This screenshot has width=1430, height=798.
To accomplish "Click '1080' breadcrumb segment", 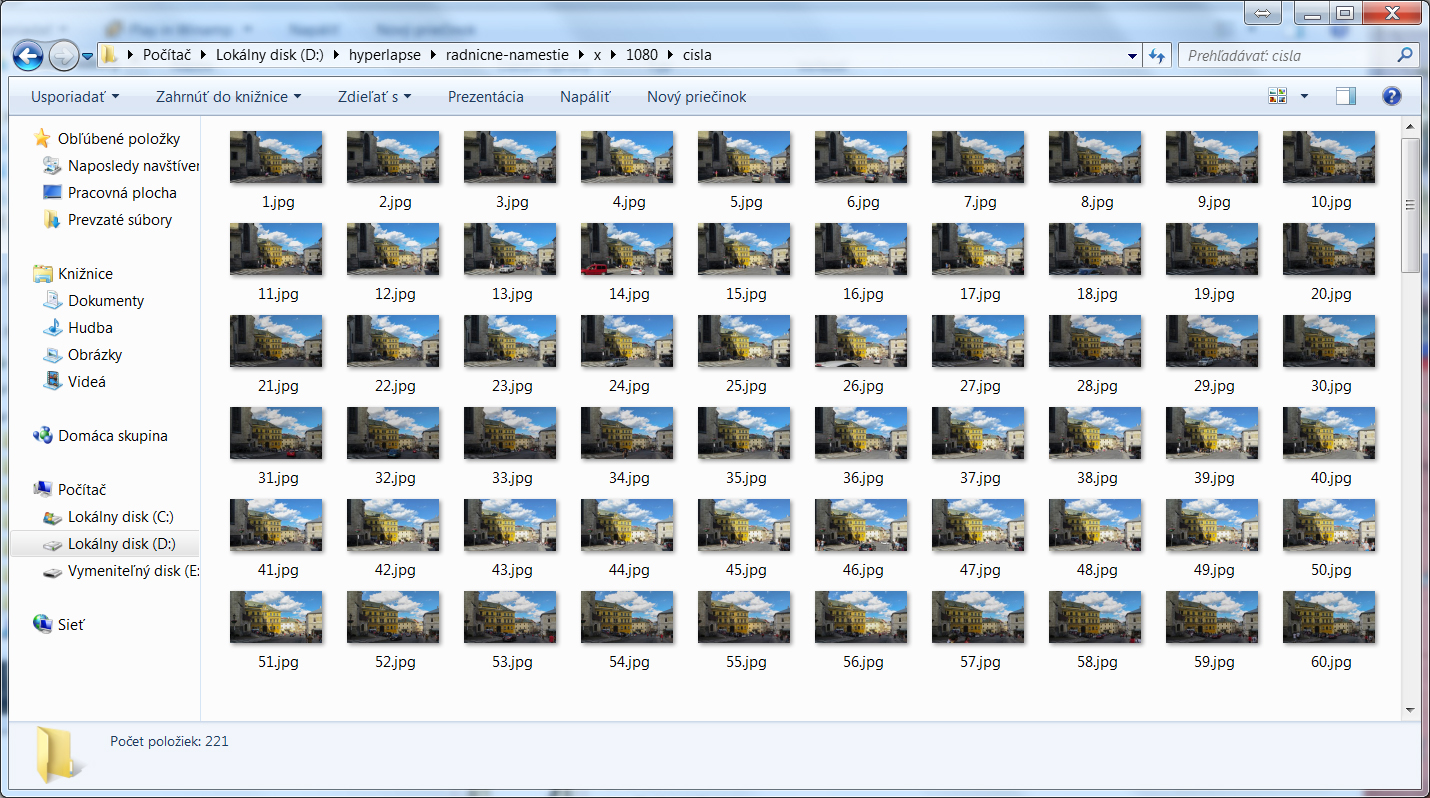I will click(642, 55).
